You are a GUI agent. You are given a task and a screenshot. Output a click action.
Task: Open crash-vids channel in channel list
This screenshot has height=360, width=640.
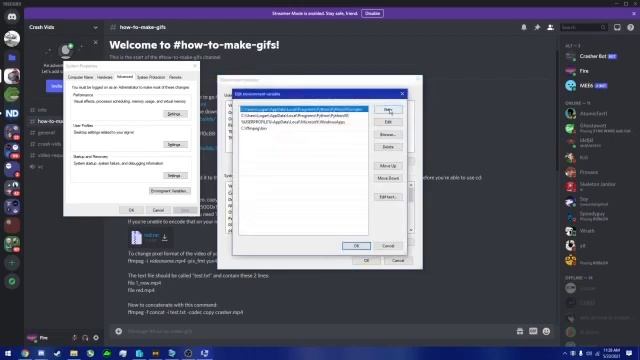coord(49,144)
